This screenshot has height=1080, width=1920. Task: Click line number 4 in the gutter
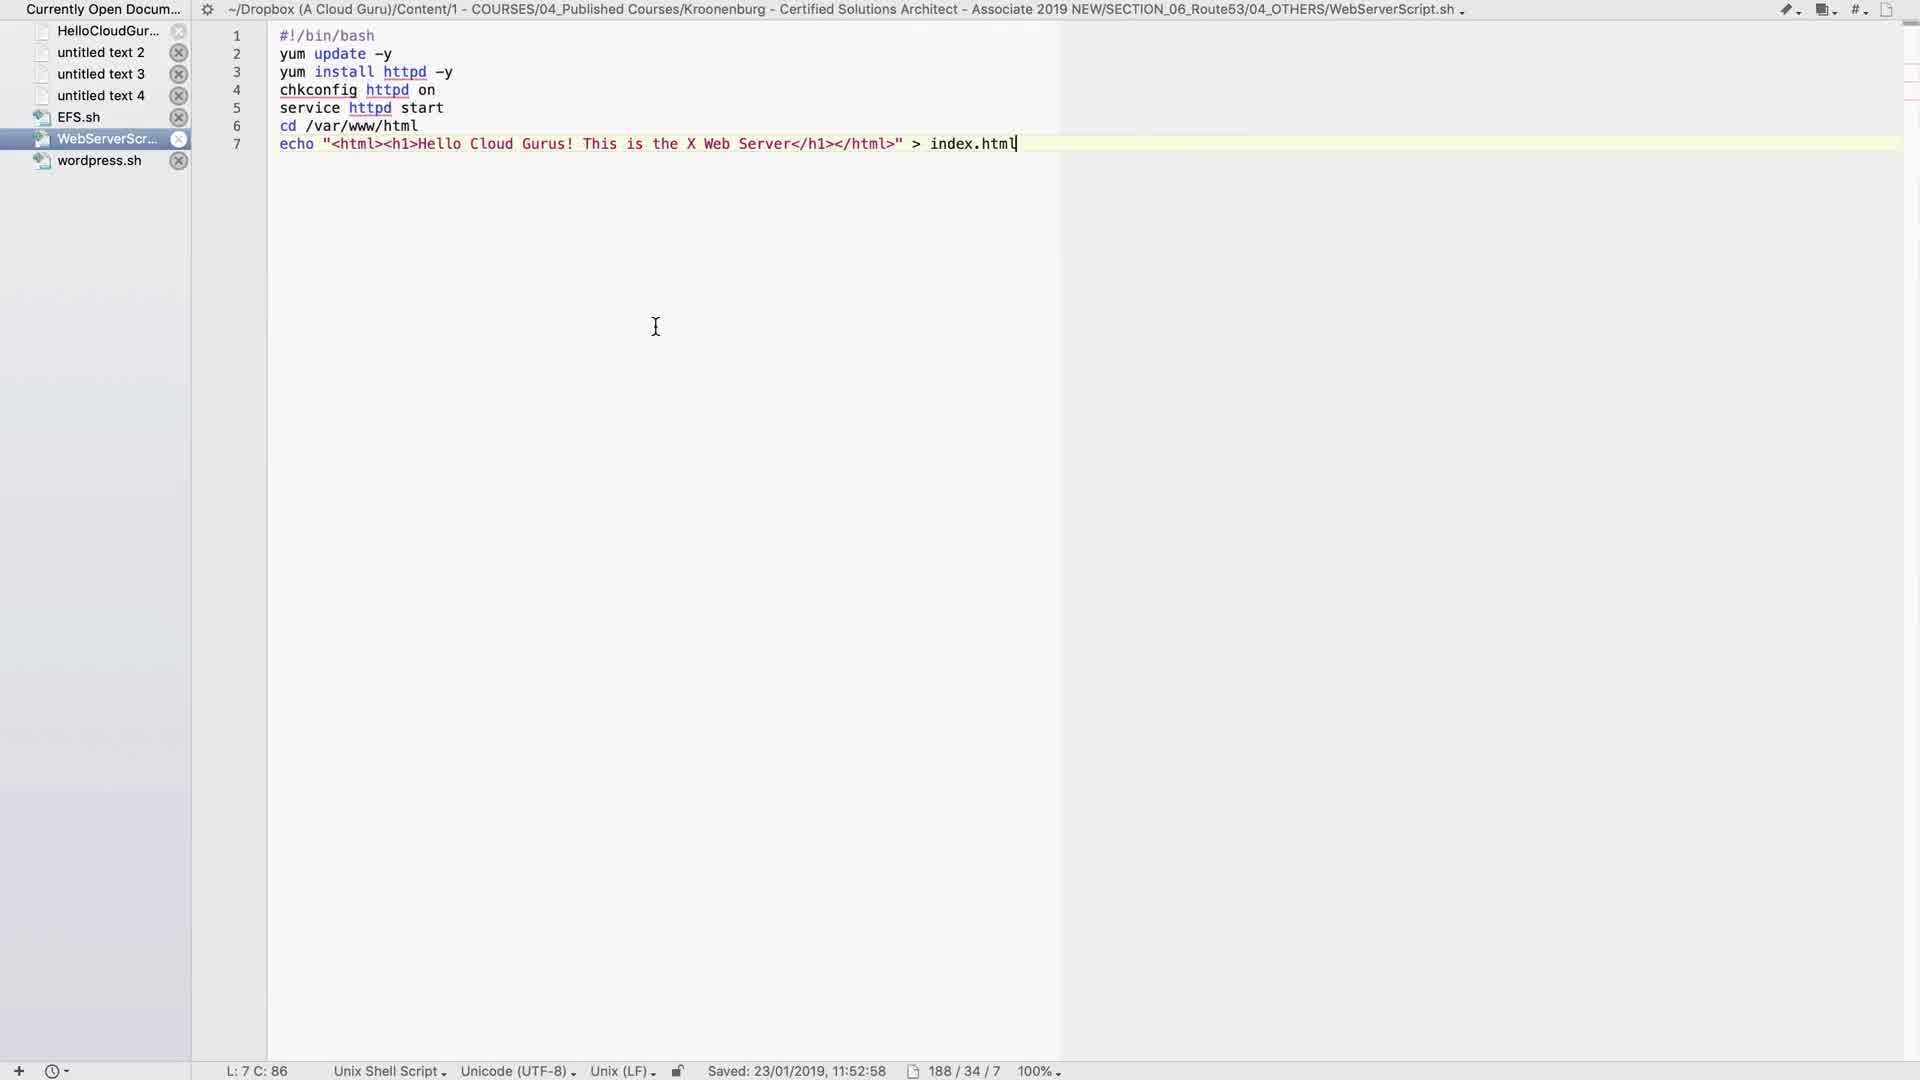237,90
